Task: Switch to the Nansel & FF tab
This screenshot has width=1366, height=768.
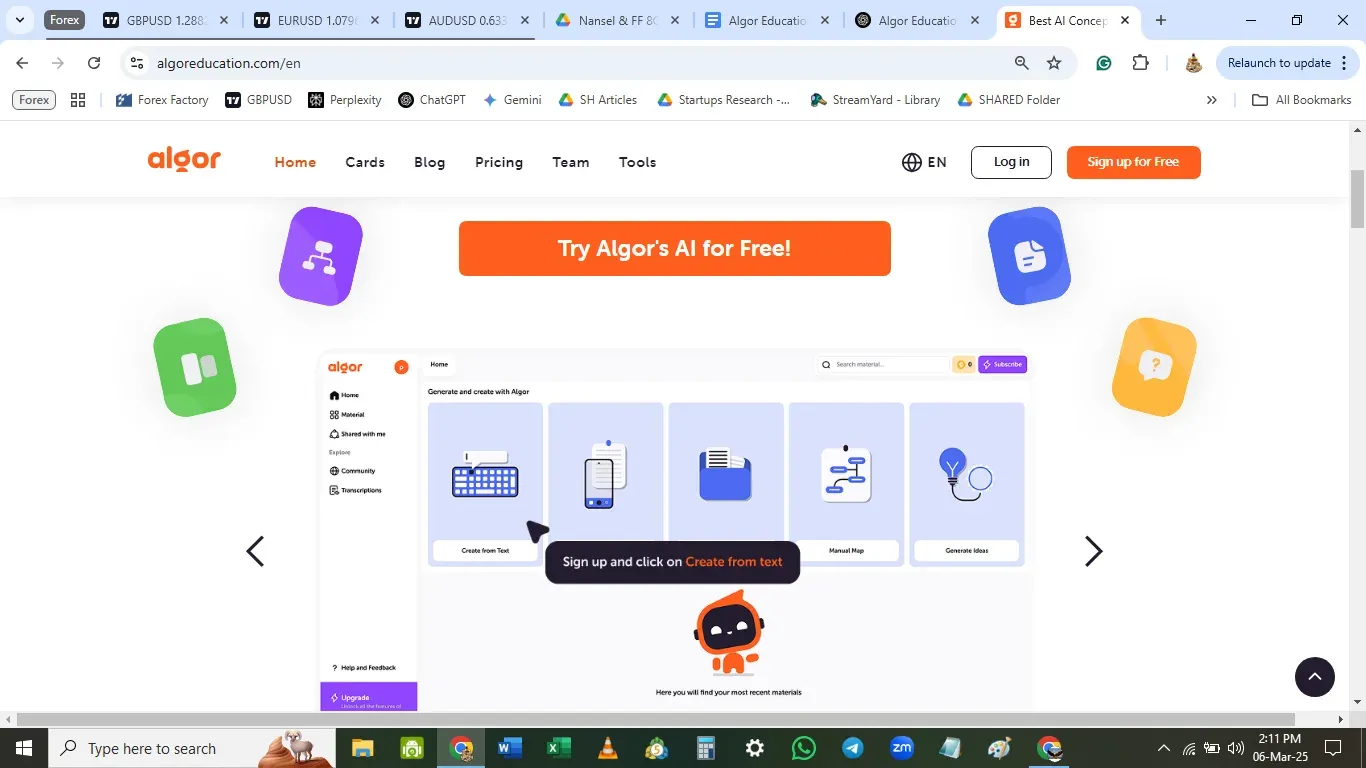Action: point(617,20)
